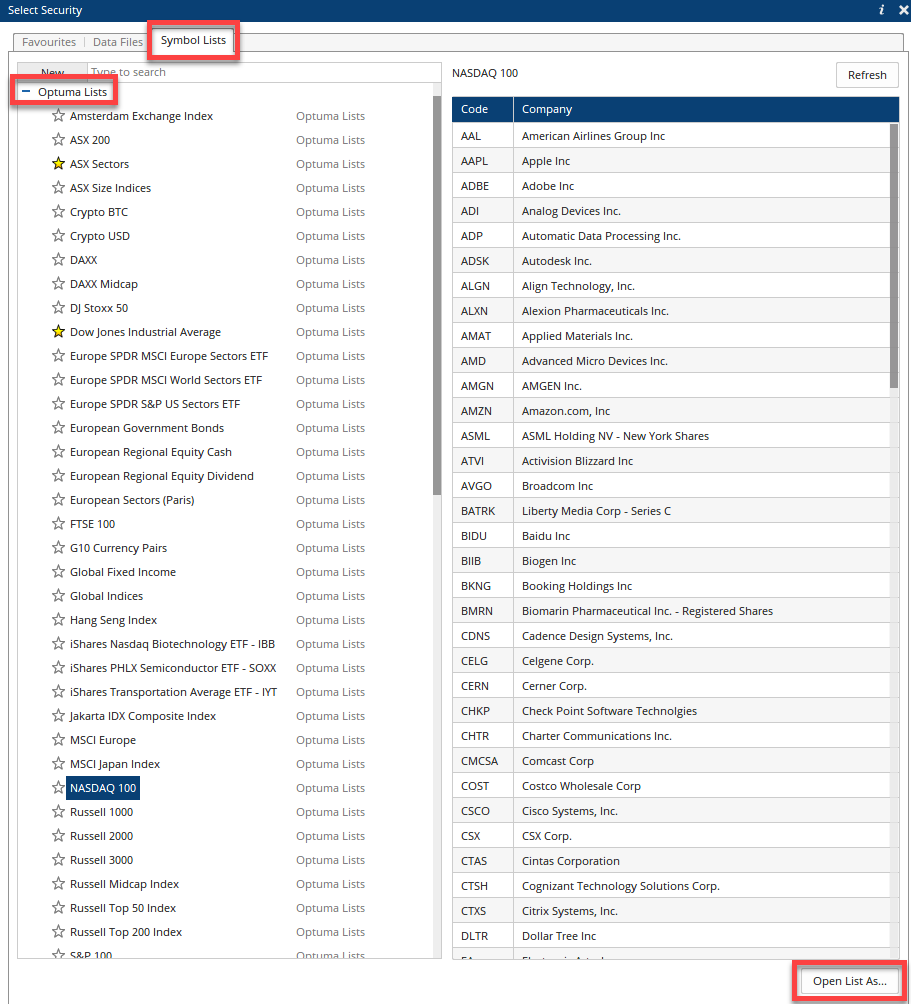
Task: Click the company table vertical scrollbar
Action: (894, 256)
